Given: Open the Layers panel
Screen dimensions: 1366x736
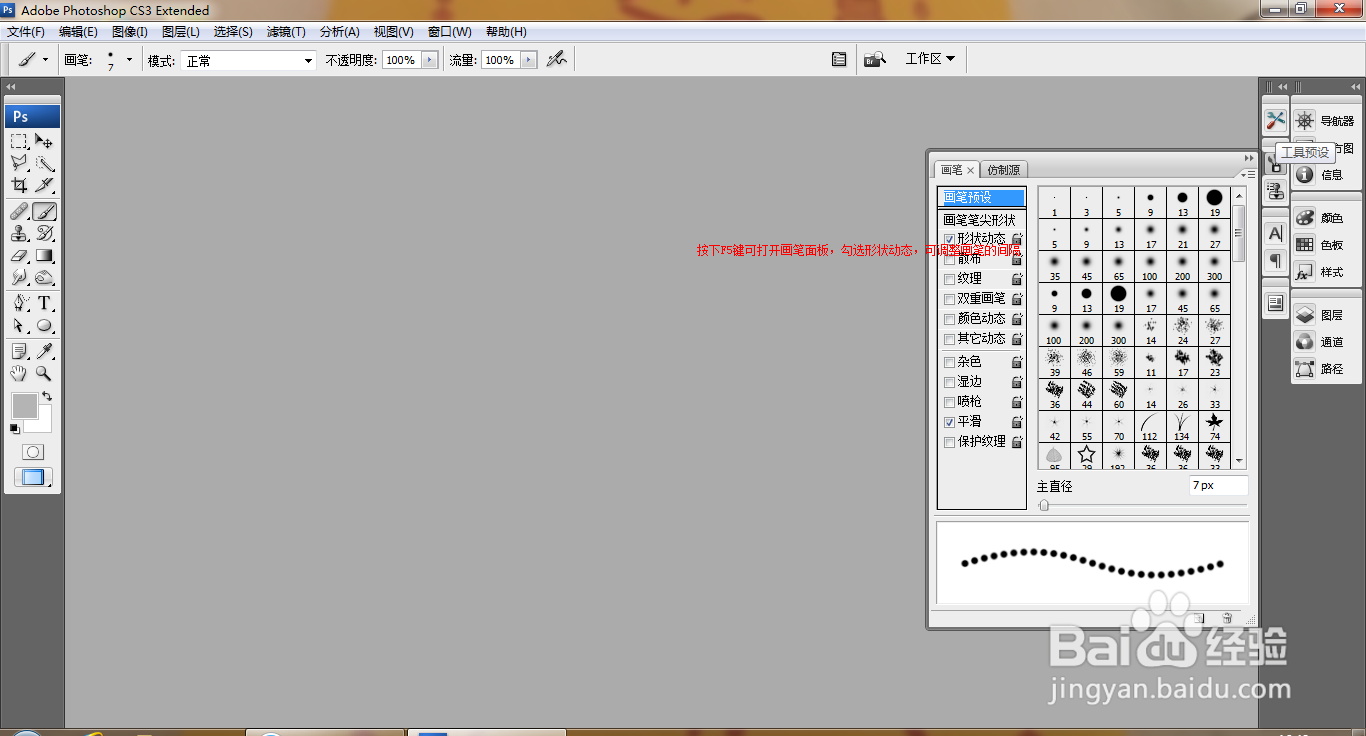Looking at the screenshot, I should [x=1320, y=315].
